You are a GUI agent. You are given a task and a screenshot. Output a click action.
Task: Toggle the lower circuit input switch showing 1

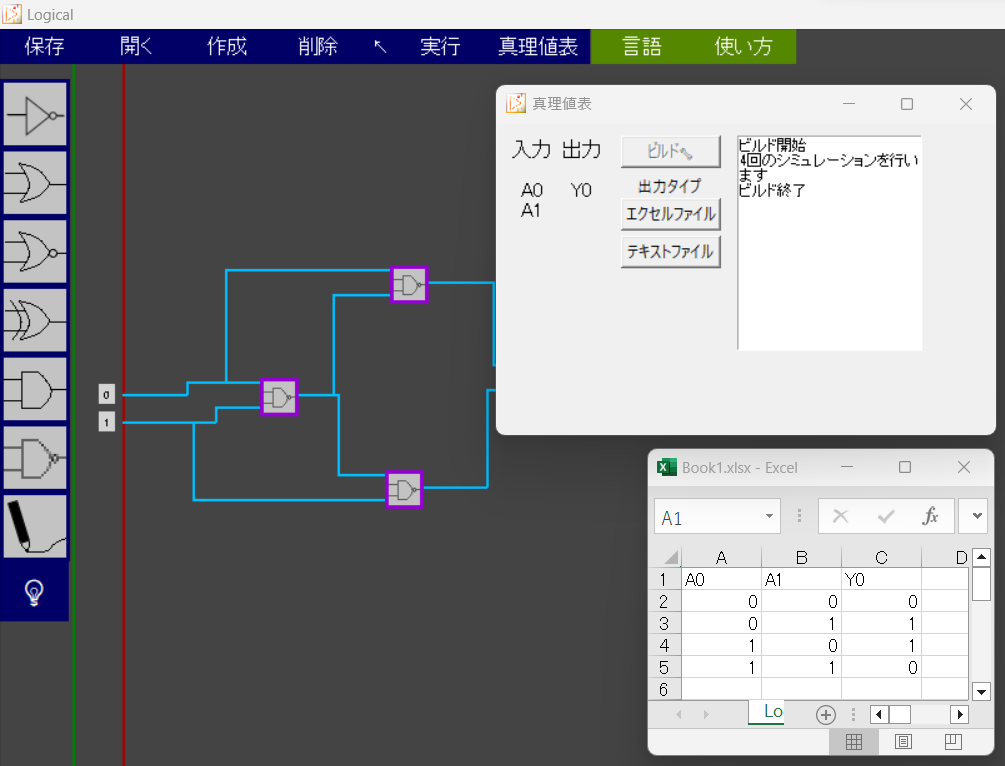105,422
